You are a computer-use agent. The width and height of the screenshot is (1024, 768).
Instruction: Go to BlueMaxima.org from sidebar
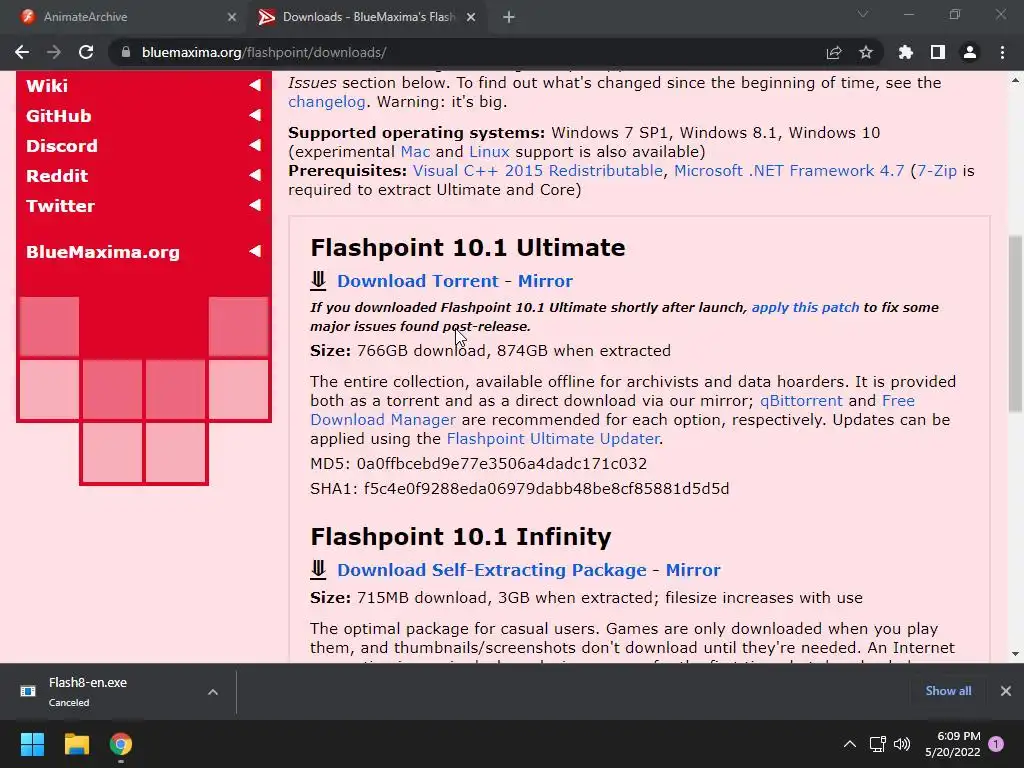(103, 252)
